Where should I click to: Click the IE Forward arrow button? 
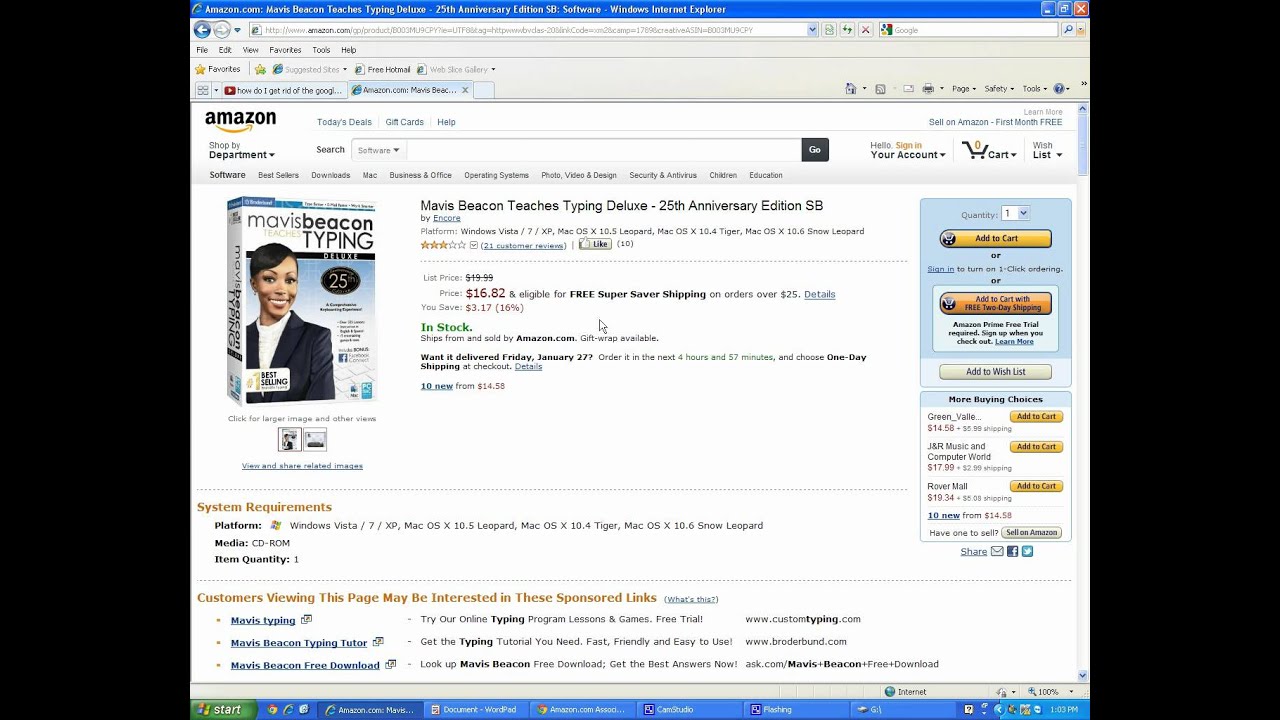(222, 30)
